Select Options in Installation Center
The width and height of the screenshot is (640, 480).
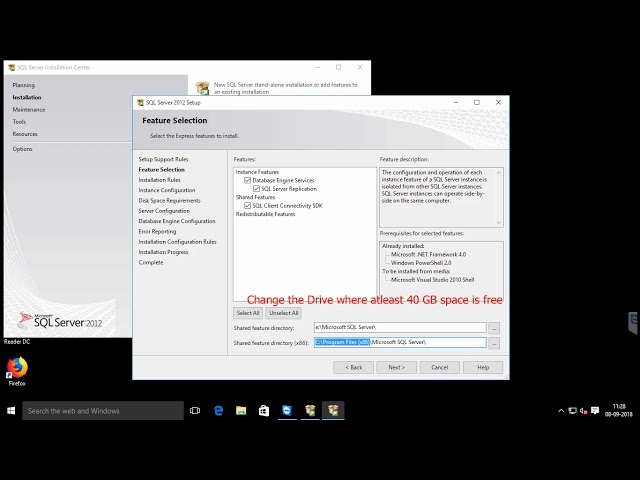tap(22, 149)
